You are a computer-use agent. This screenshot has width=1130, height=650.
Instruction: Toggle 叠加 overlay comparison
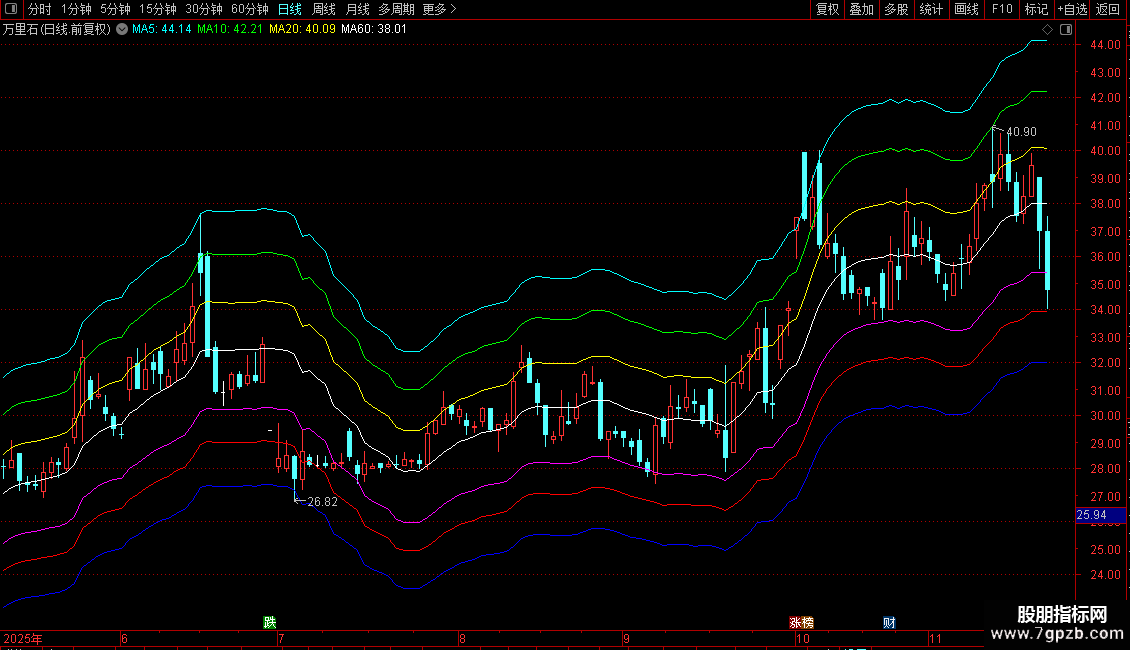pyautogui.click(x=861, y=10)
